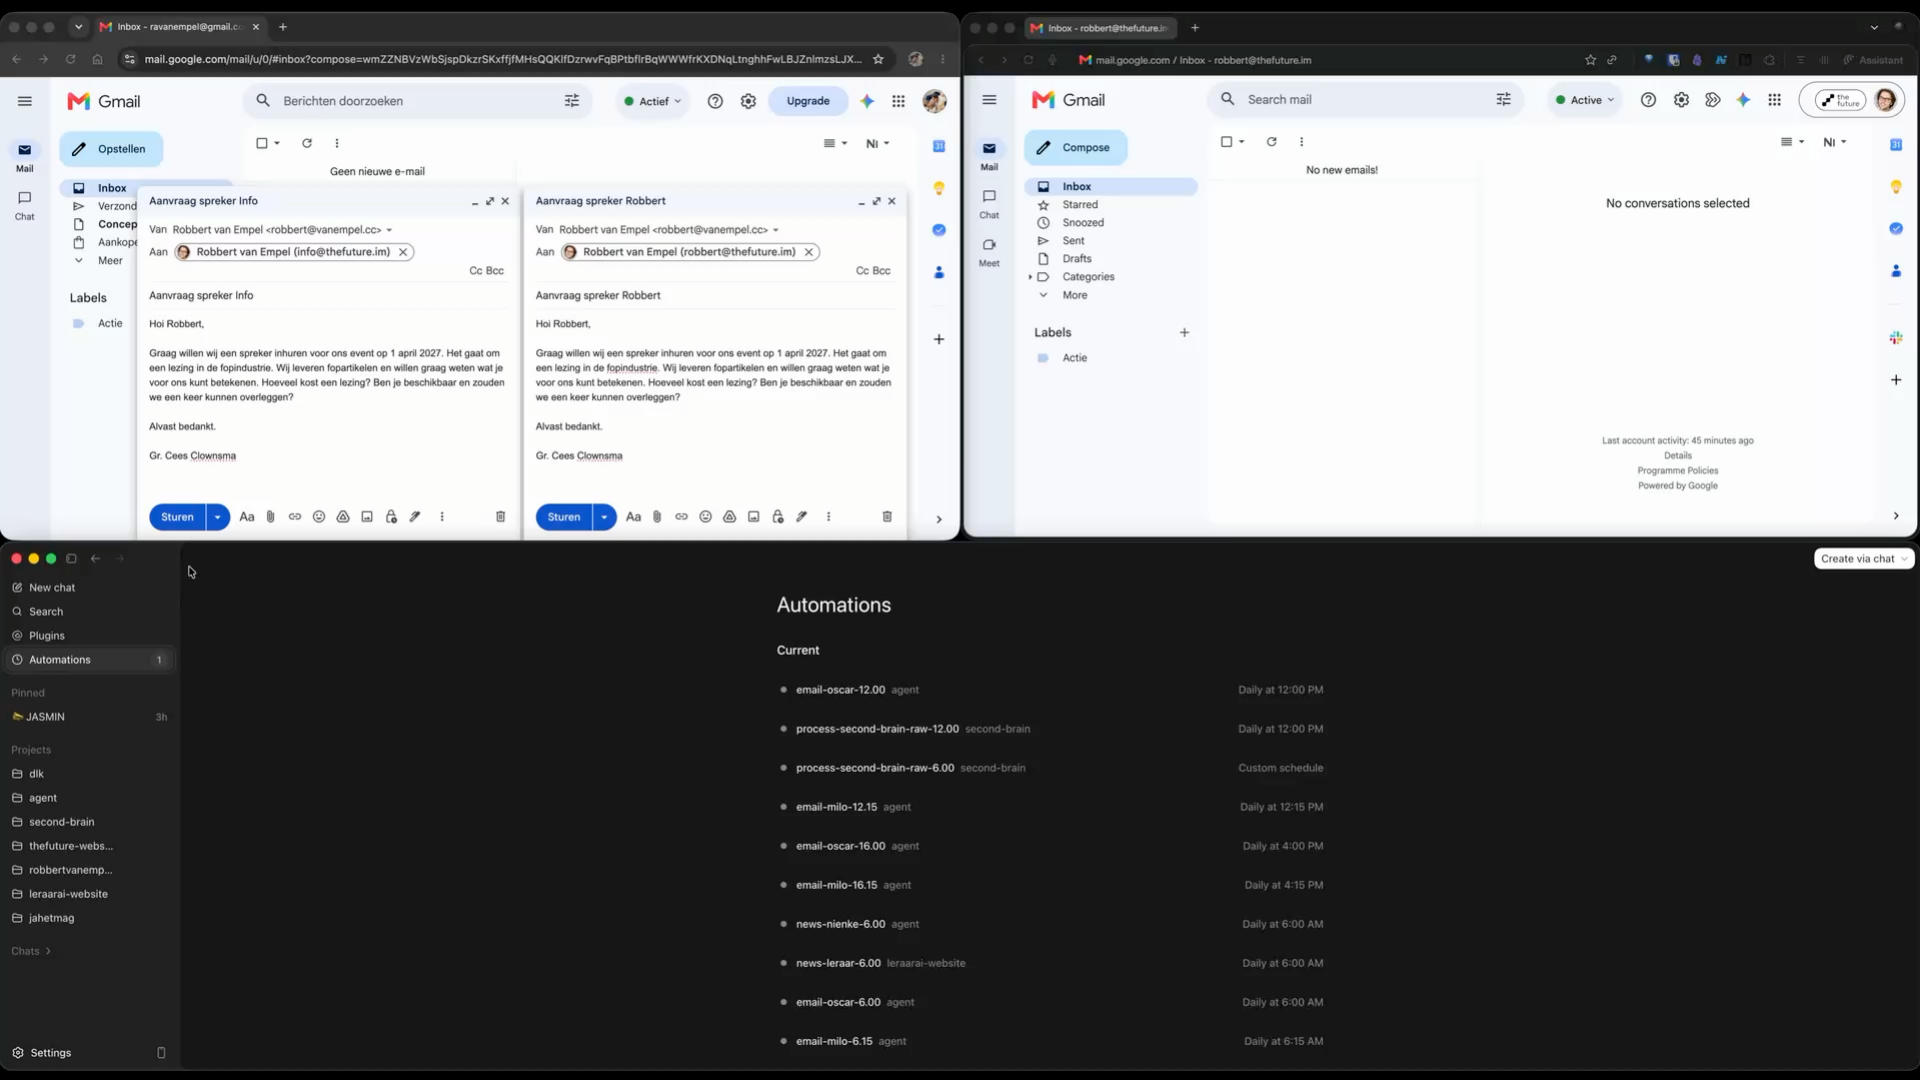Insert photo in 'Aanvraag spreker Robbert' compose
This screenshot has width=1920, height=1080.
(x=753, y=517)
